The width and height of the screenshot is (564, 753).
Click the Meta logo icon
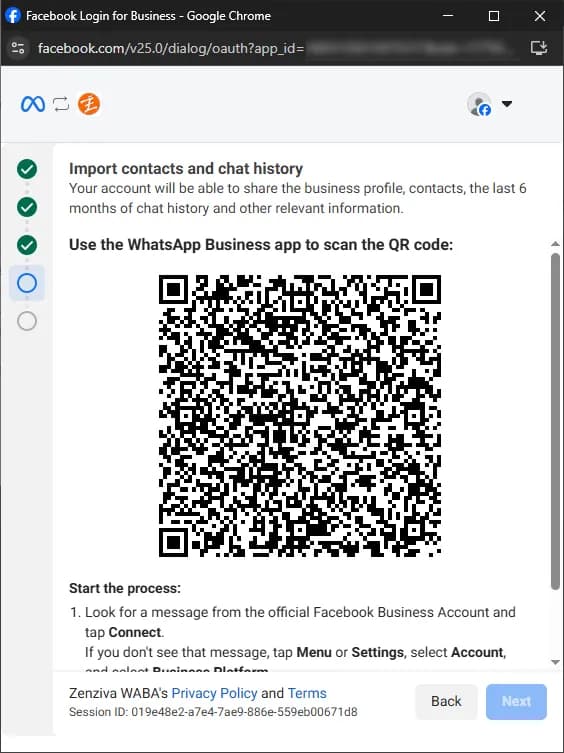coord(33,104)
